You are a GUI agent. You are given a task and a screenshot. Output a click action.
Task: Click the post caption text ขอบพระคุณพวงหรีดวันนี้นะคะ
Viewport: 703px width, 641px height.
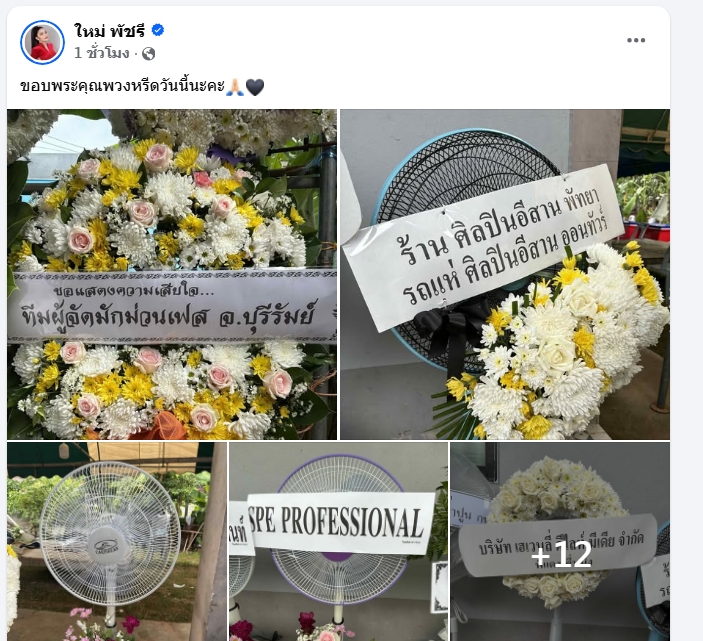[122, 86]
